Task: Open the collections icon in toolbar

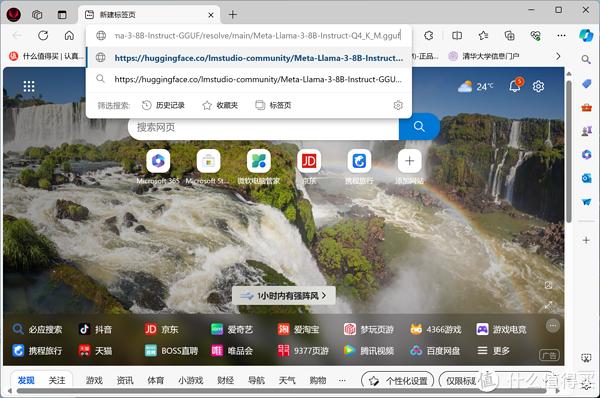Action: click(509, 36)
